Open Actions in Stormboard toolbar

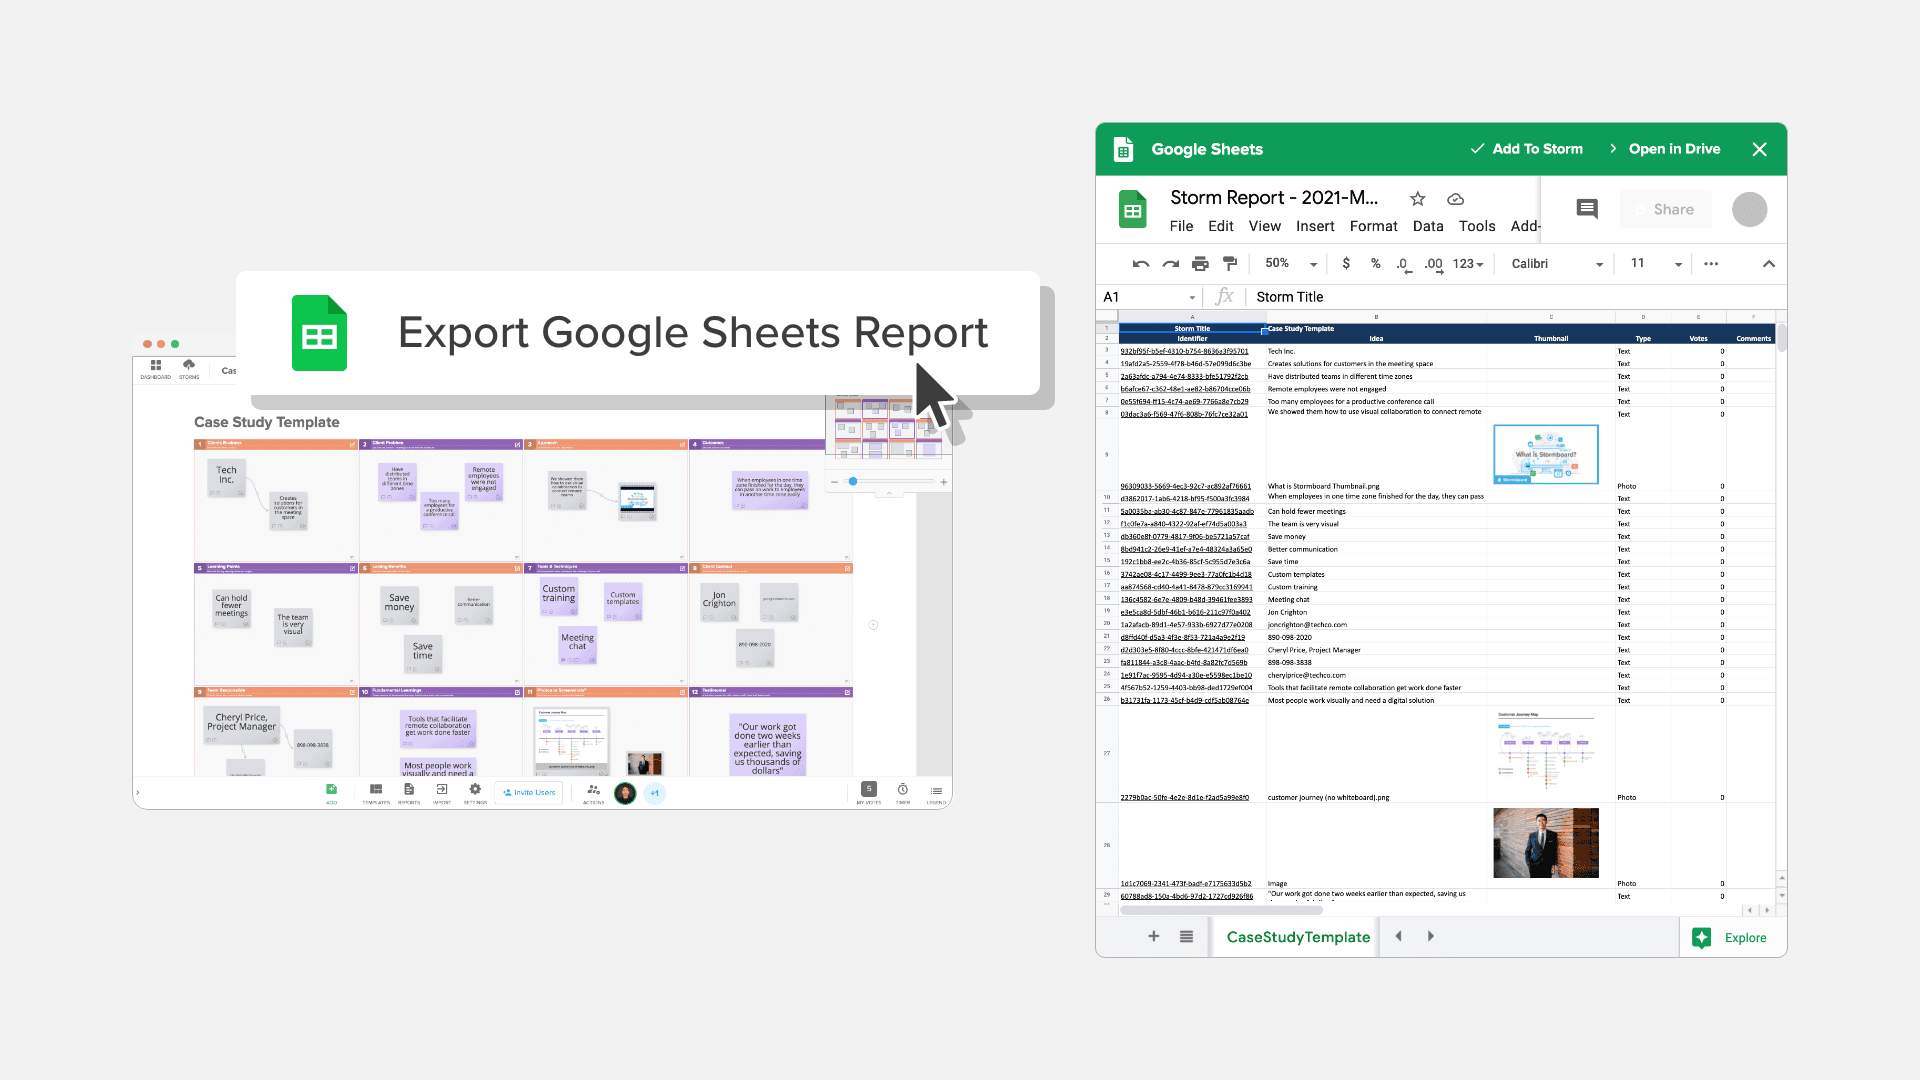(x=594, y=793)
